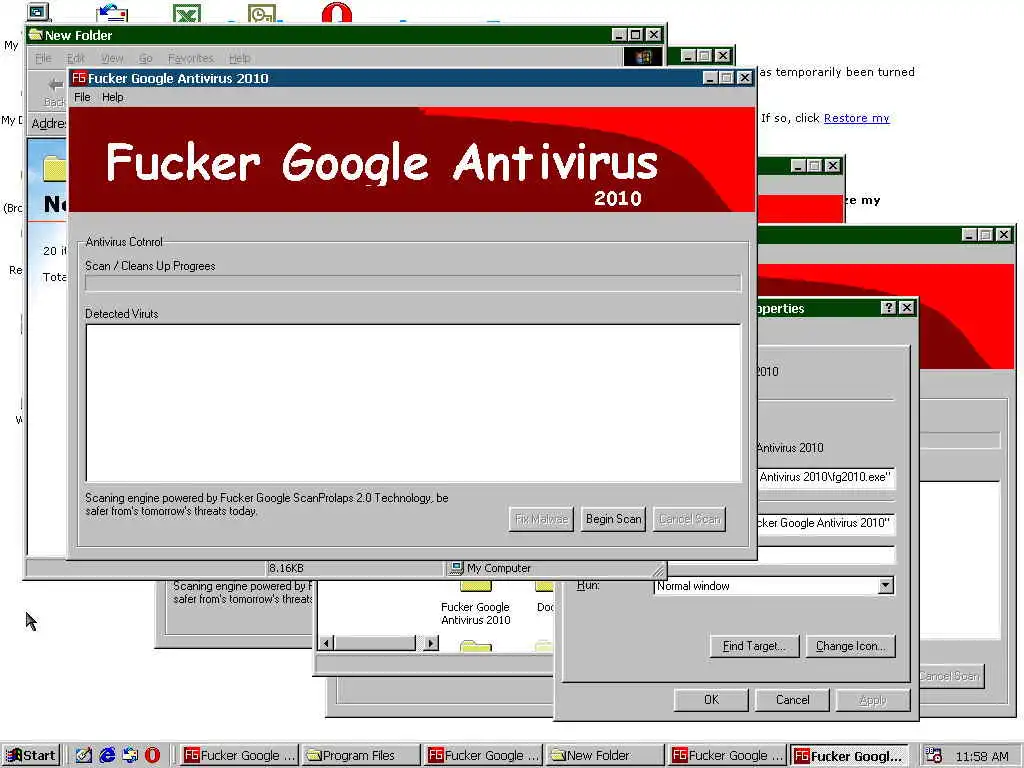
Task: Select the Fucker Google Antivirus 2010 folder label
Action: click(475, 613)
